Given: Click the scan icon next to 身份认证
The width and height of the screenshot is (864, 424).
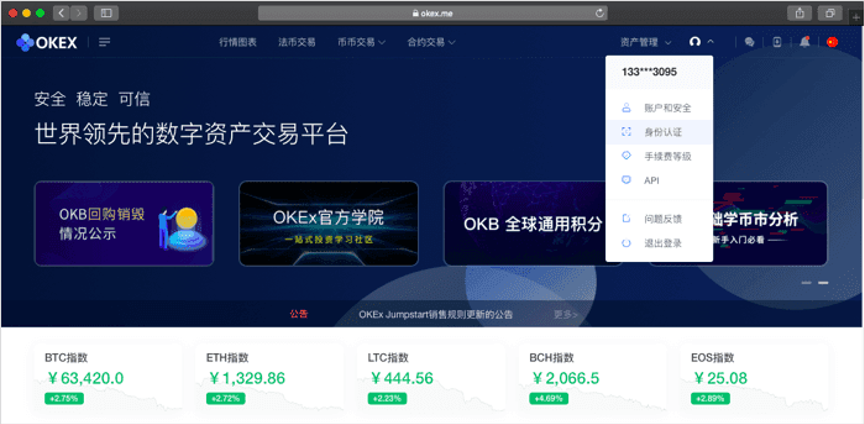Looking at the screenshot, I should tap(626, 132).
